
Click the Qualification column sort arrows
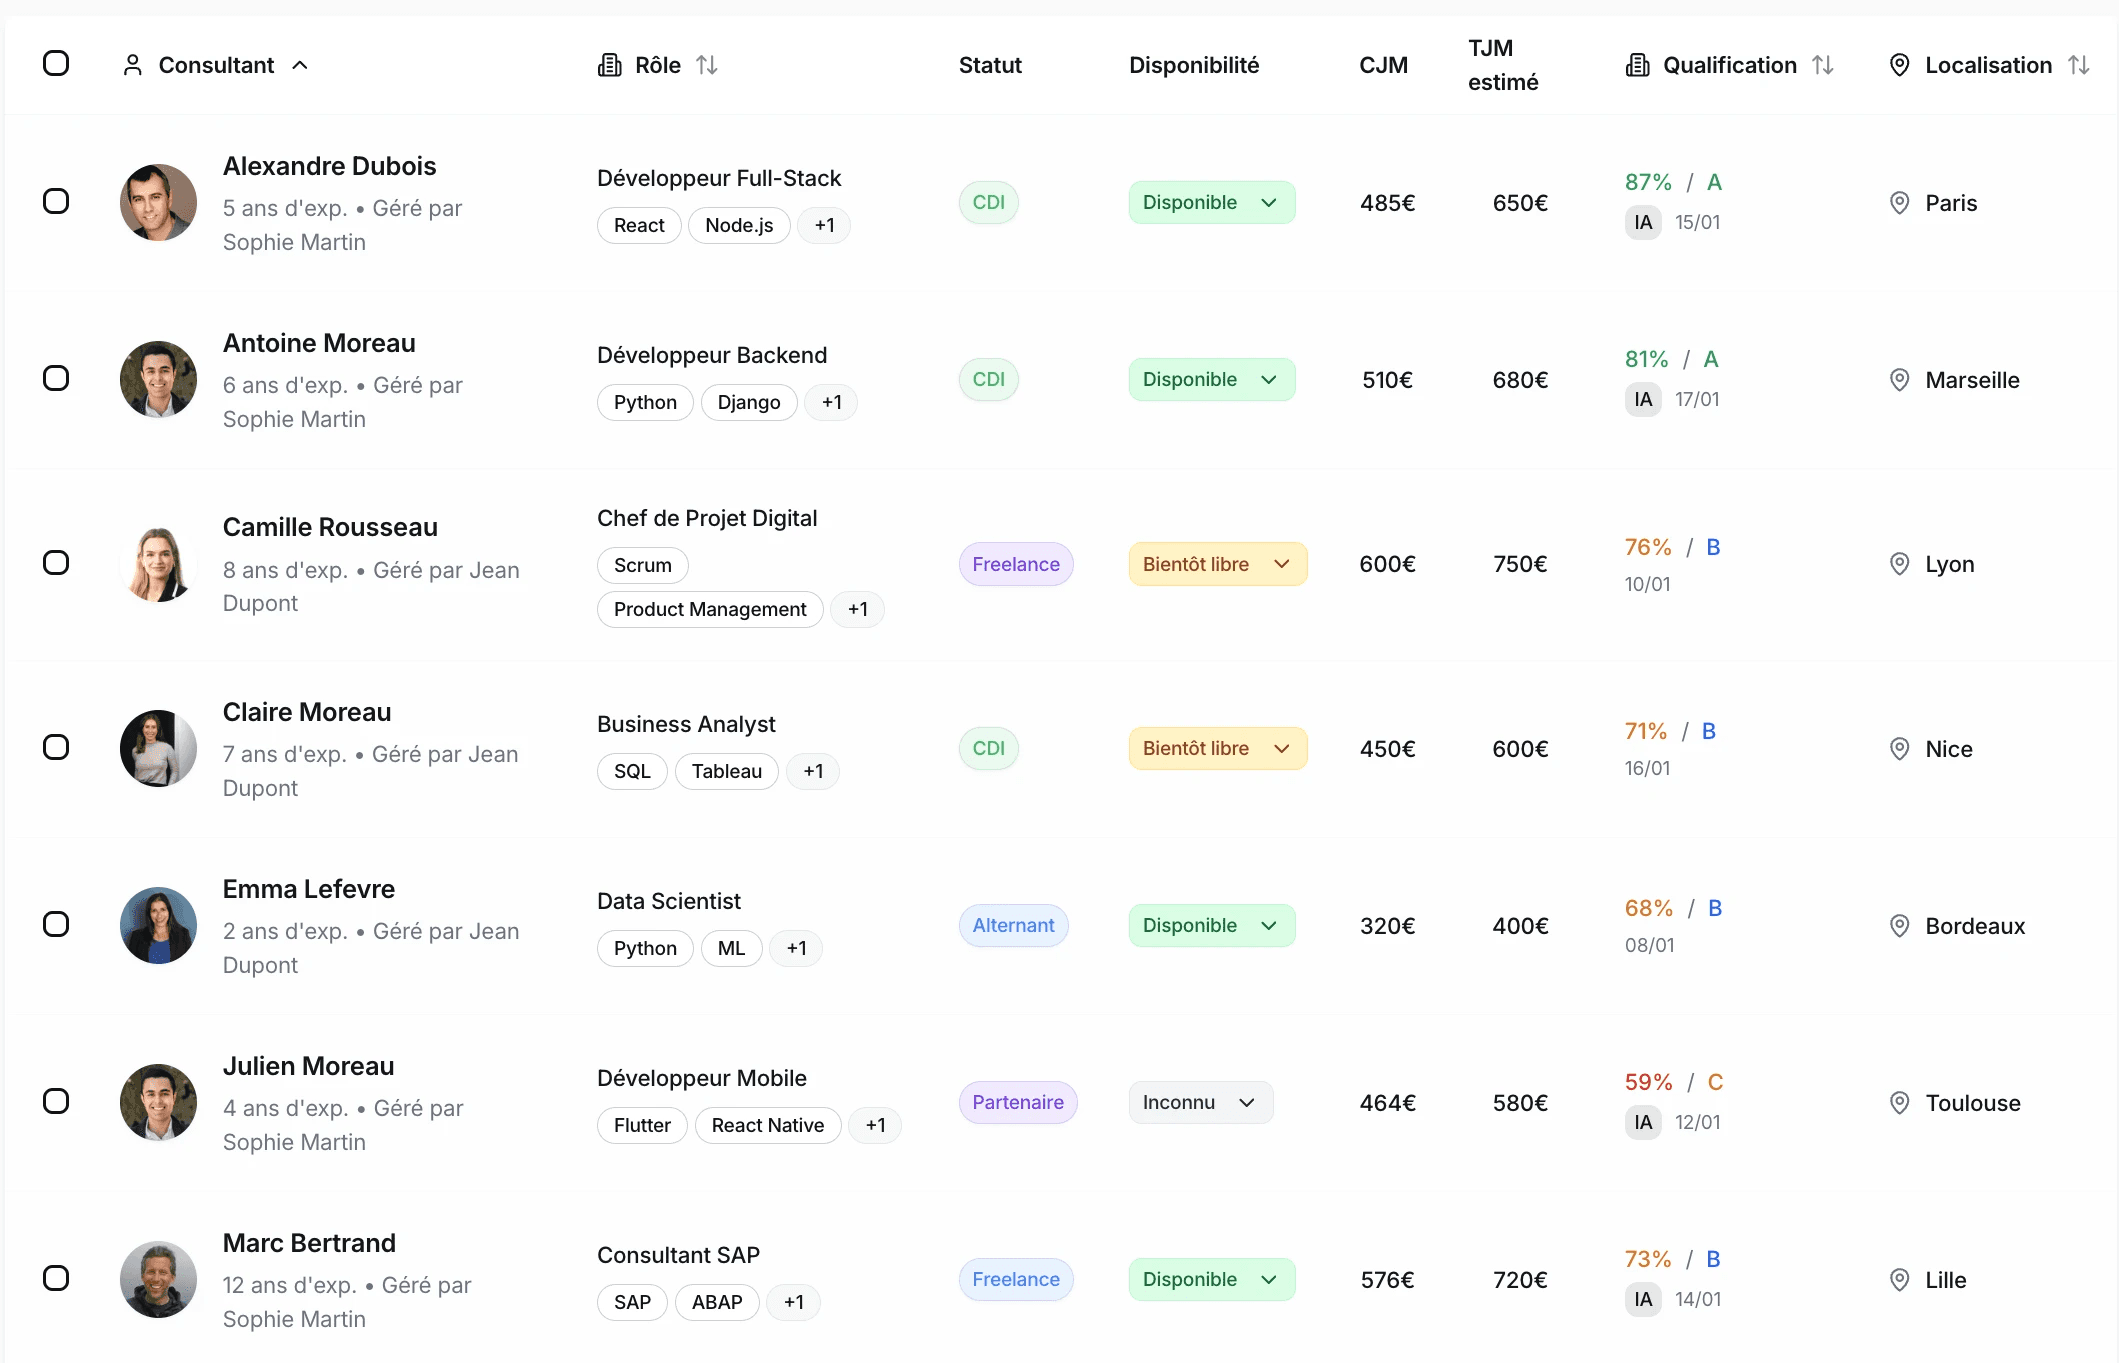[1823, 65]
